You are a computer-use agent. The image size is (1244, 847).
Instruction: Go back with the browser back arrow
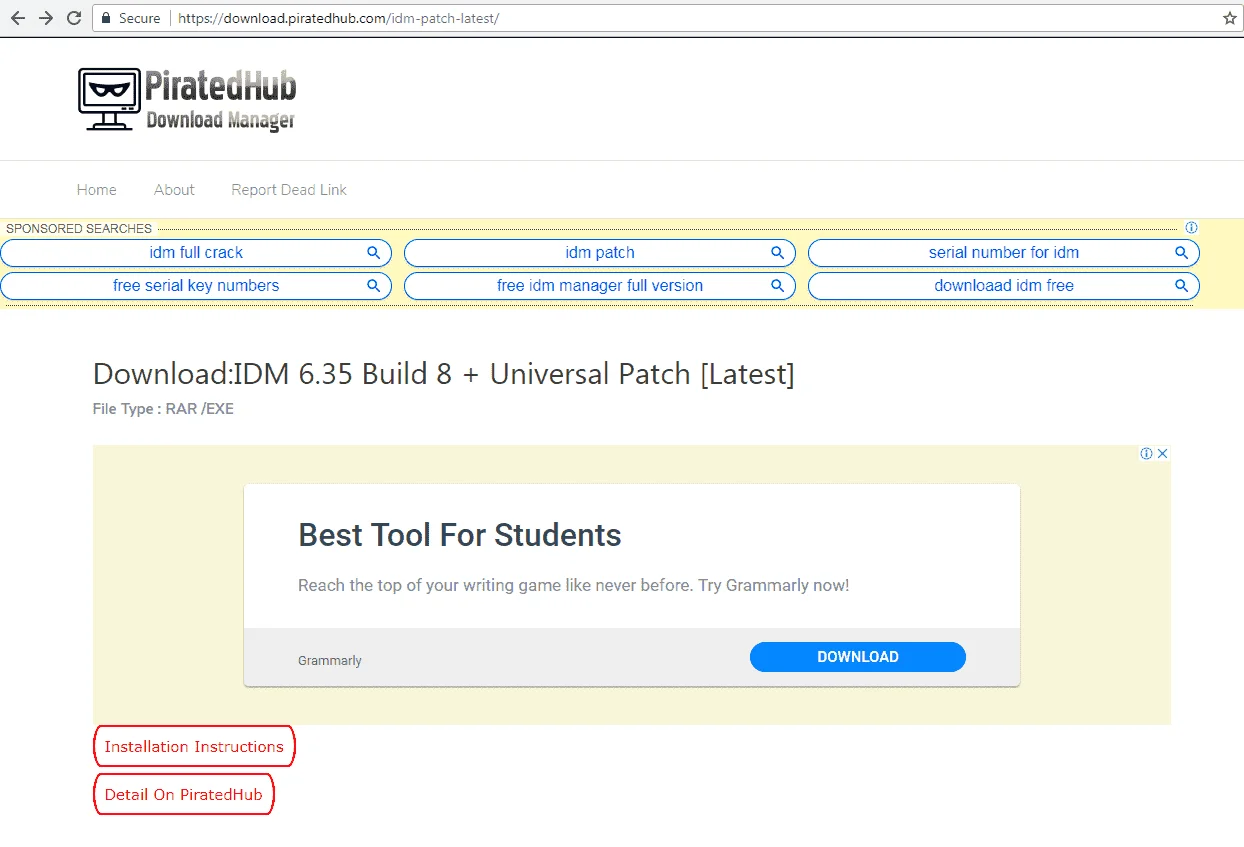[x=17, y=18]
